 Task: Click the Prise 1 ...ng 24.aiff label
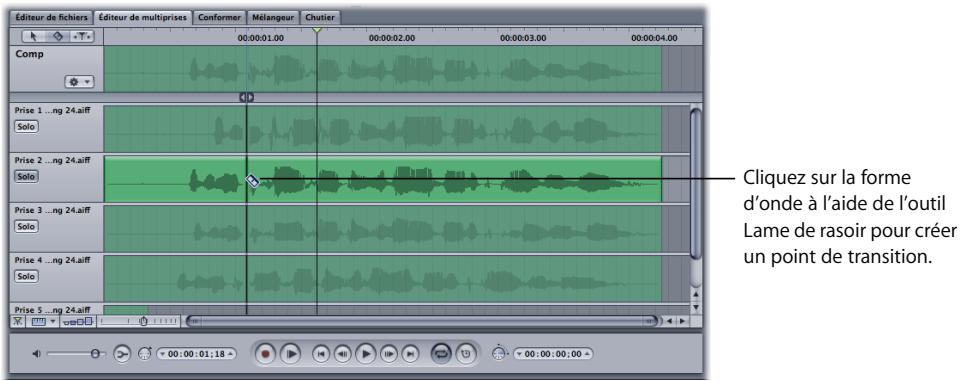[x=52, y=110]
